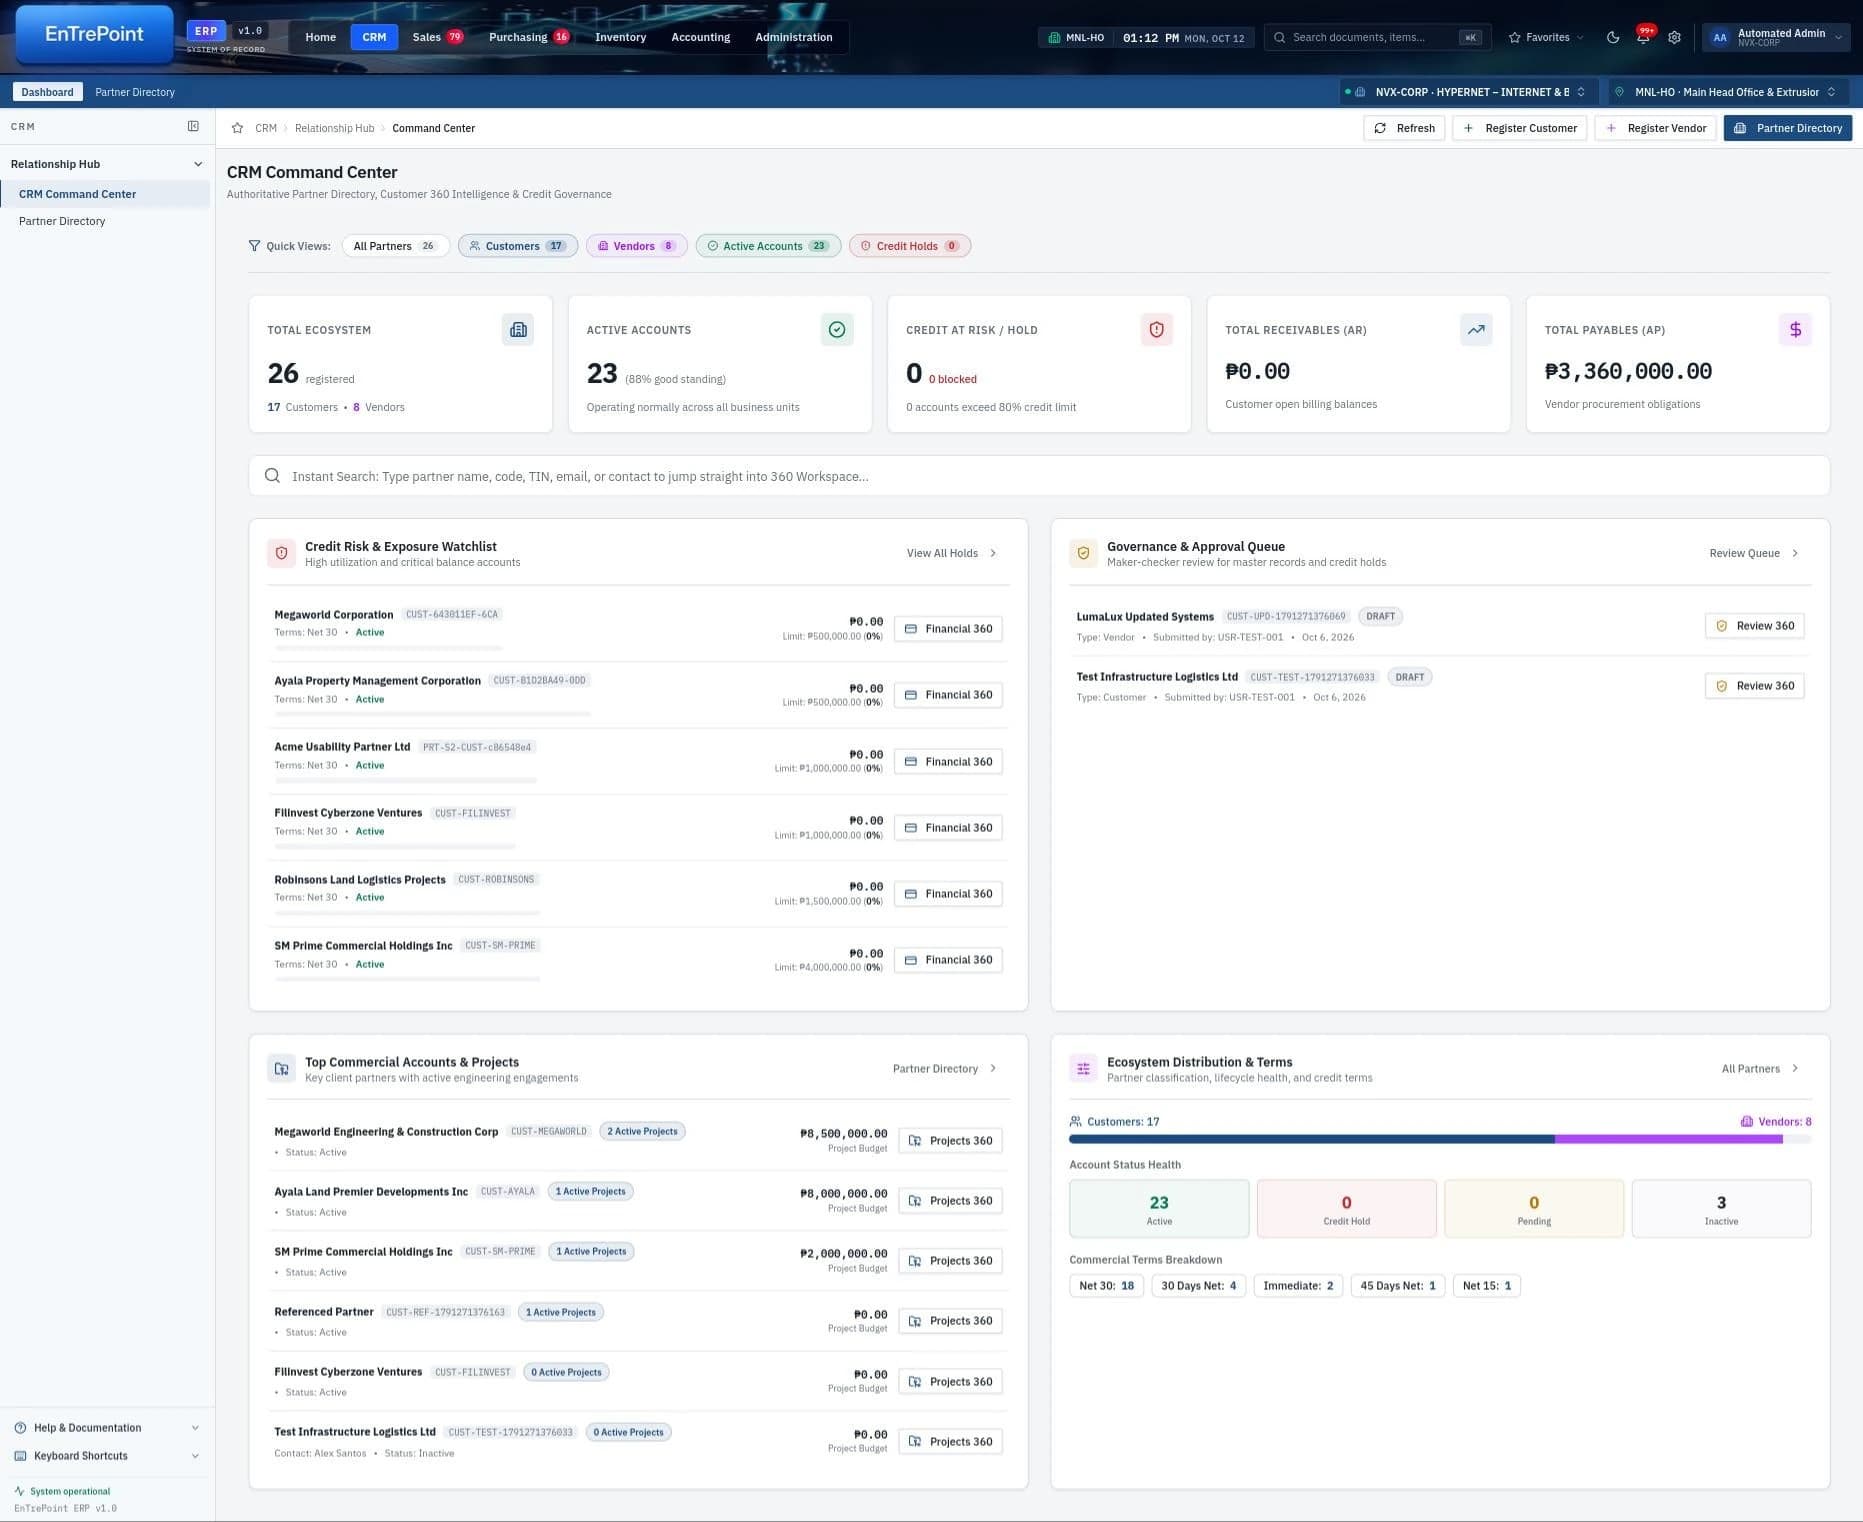Click the Credit at Risk shield icon

1156,330
